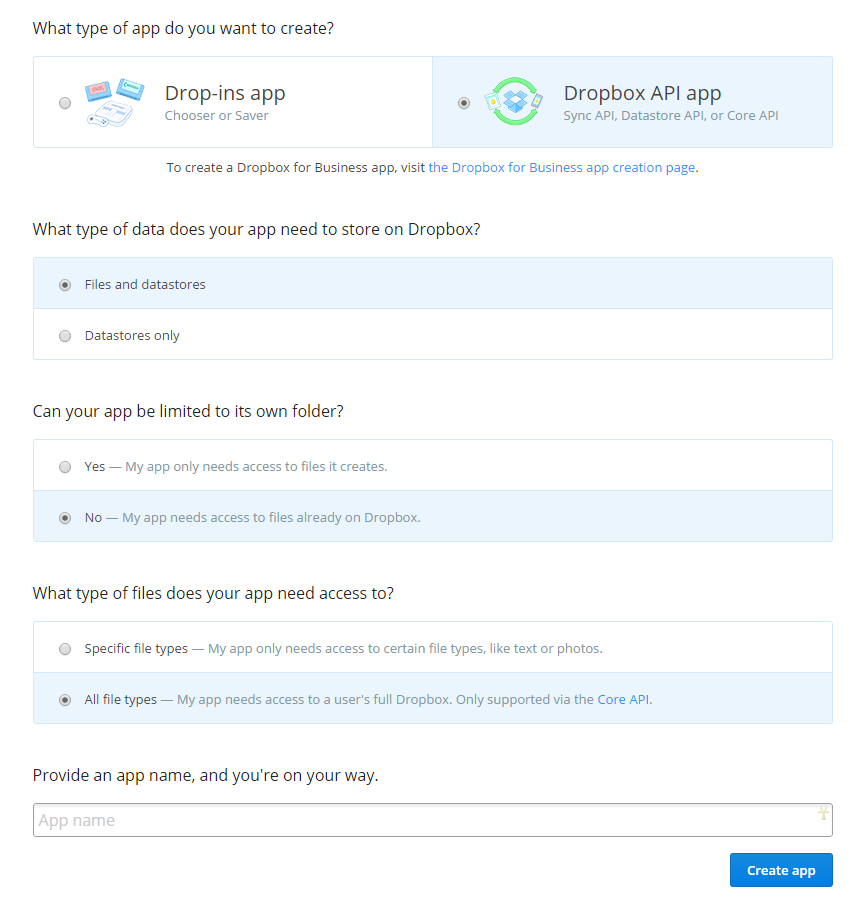The height and width of the screenshot is (913, 852).
Task: Select Yes for limiting app to own folder
Action: [65, 467]
